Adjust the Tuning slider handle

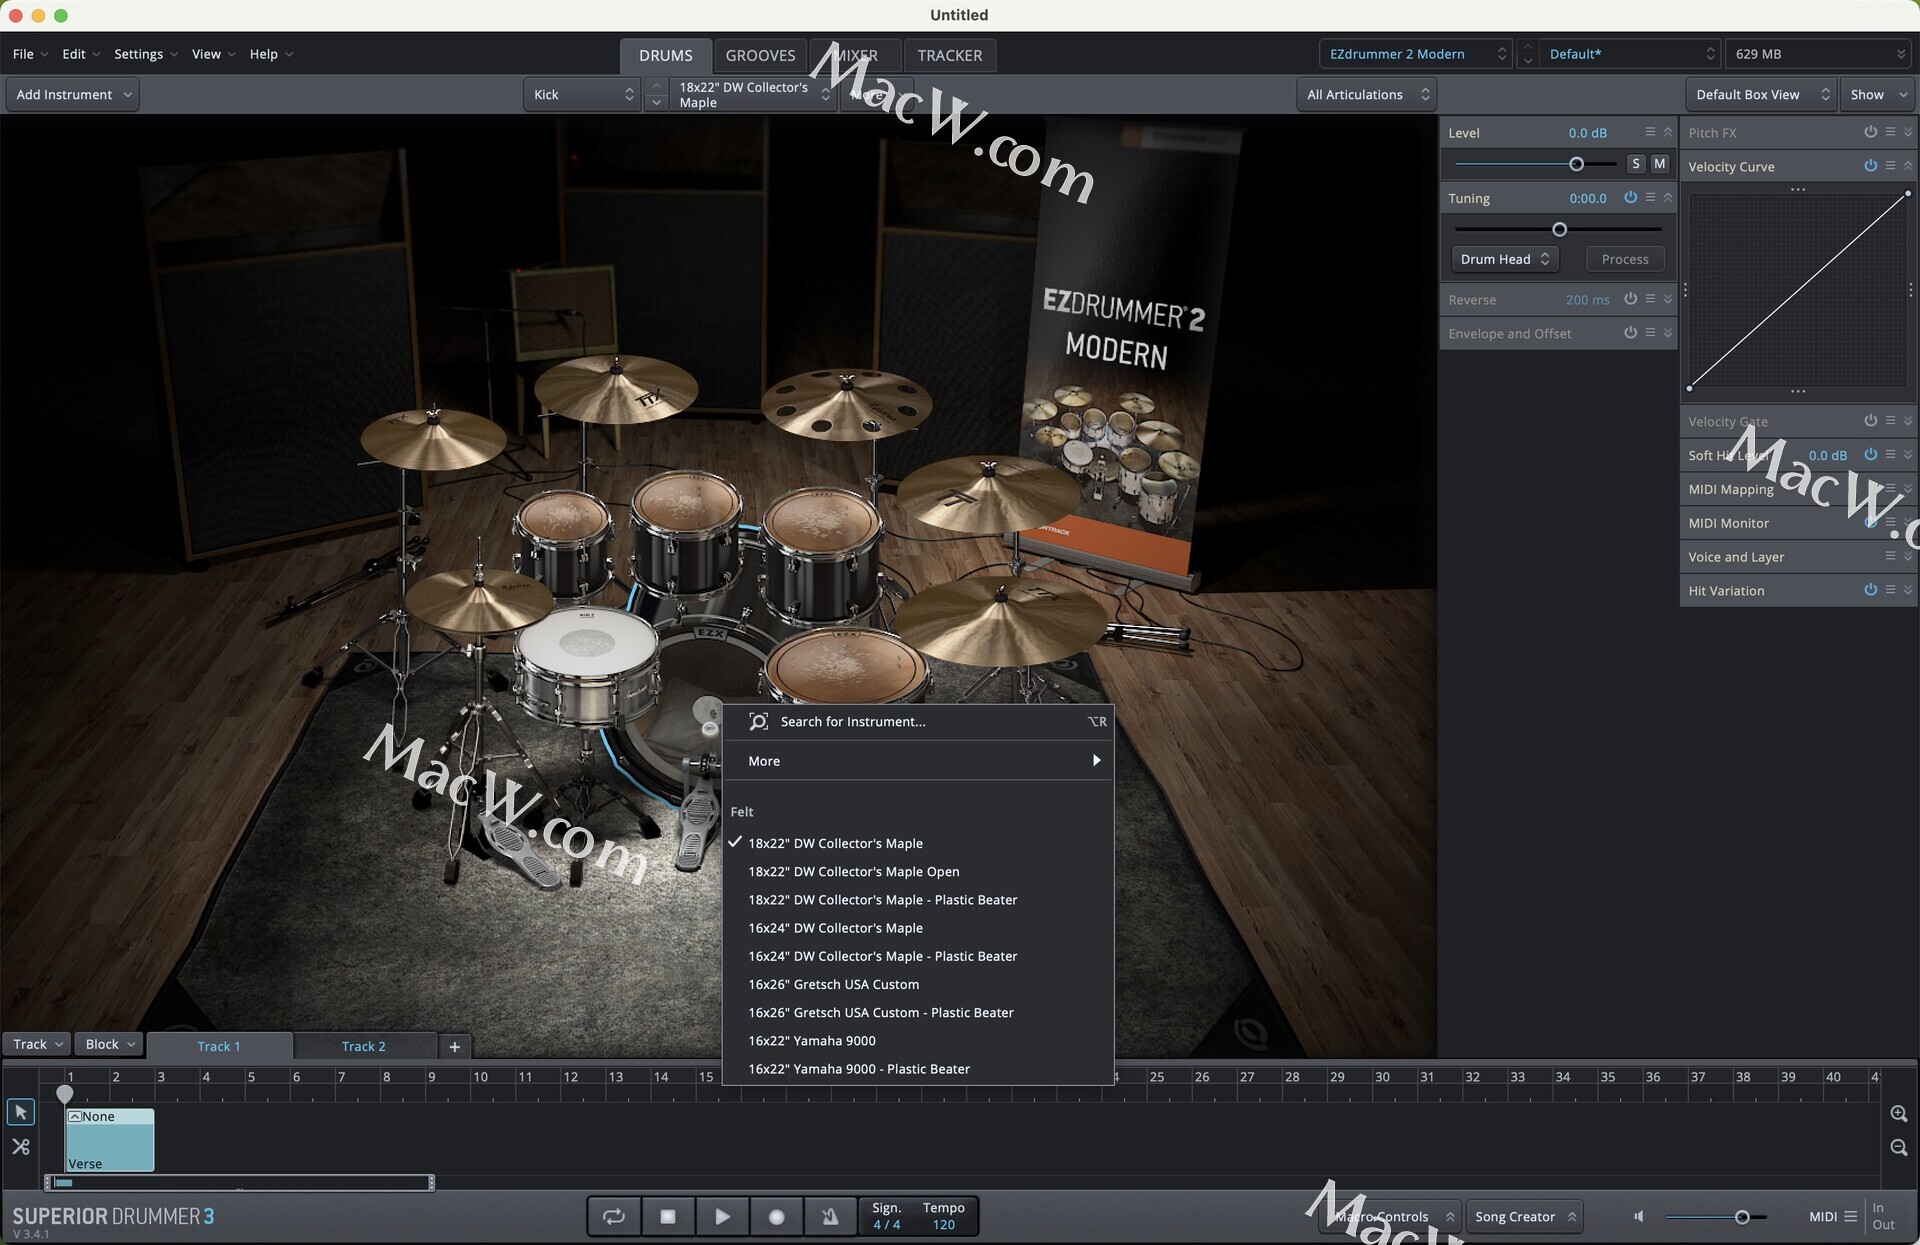1559,230
